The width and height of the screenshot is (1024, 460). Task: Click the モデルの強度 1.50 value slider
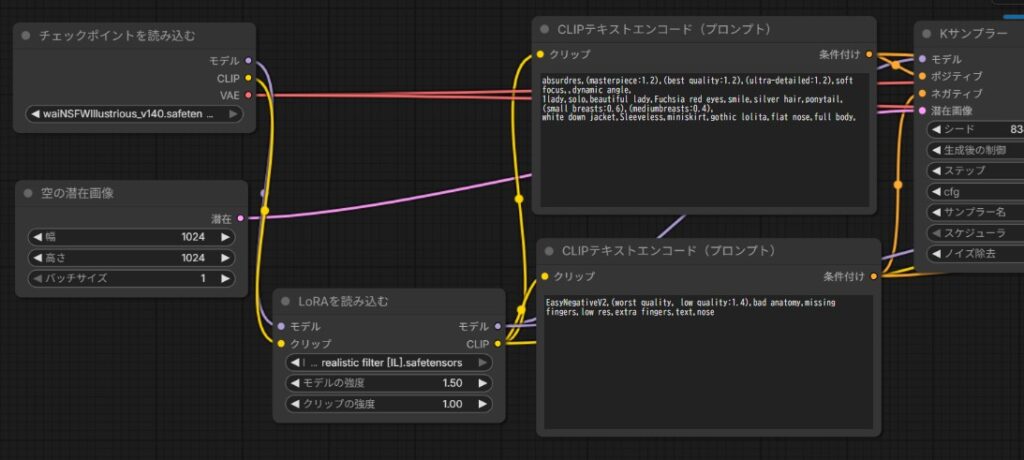point(388,383)
